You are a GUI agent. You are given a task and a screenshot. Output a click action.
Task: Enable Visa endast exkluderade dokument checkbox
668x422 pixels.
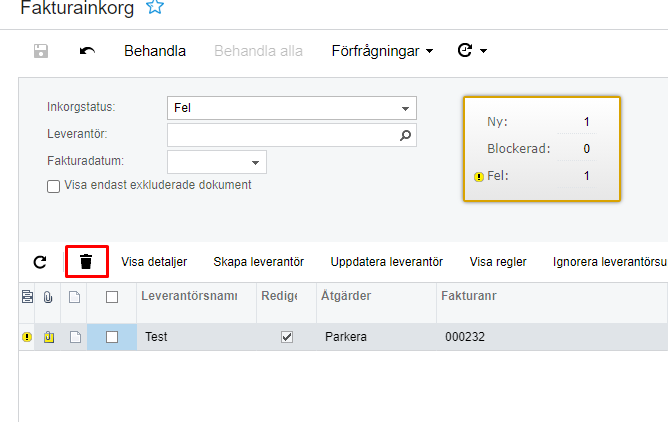click(x=54, y=185)
